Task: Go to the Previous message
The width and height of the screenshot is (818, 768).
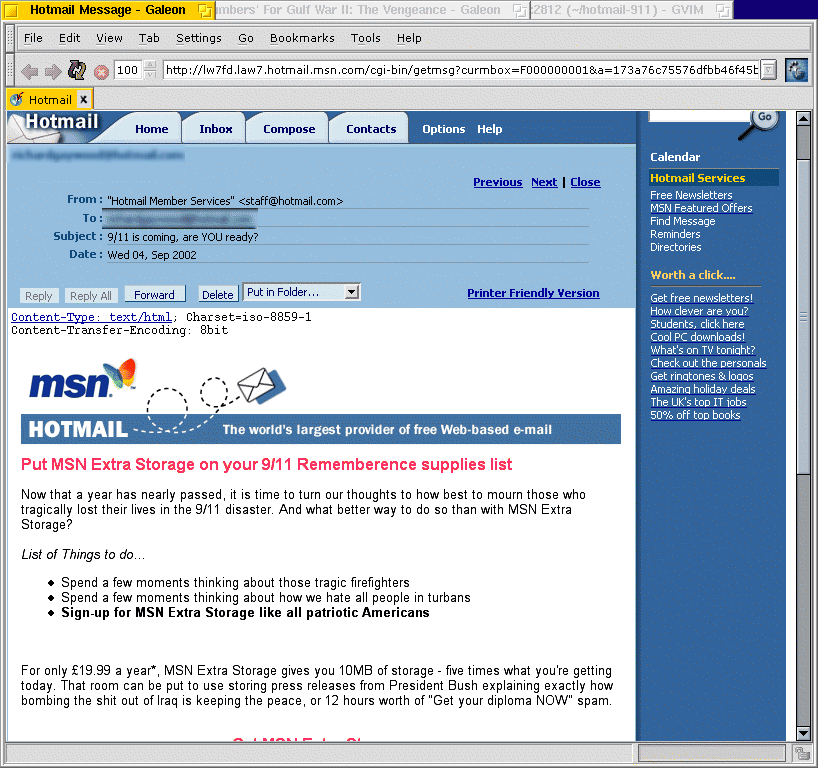Action: click(x=498, y=182)
